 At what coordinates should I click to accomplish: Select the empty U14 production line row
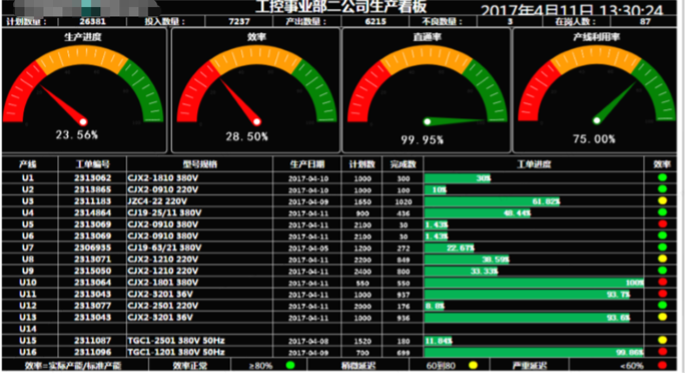[339, 329]
